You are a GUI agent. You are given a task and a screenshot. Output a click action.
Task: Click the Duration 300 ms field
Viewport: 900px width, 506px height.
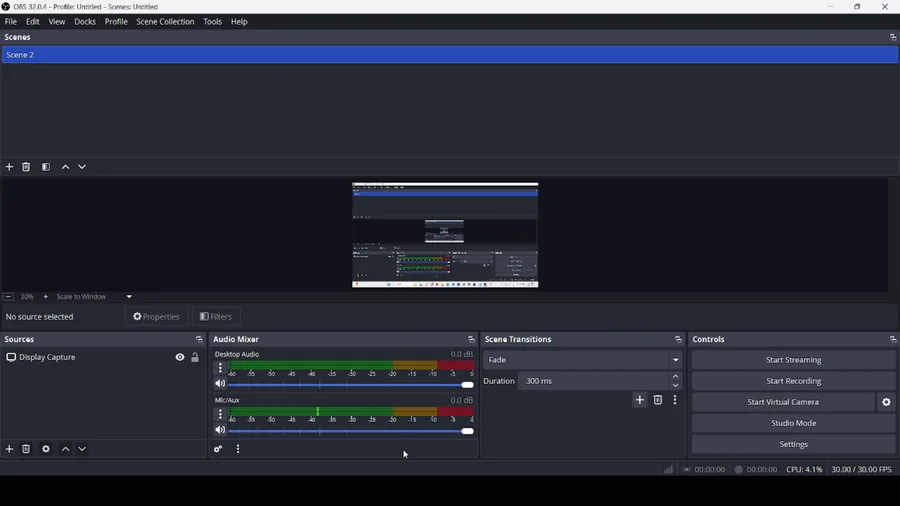point(593,381)
